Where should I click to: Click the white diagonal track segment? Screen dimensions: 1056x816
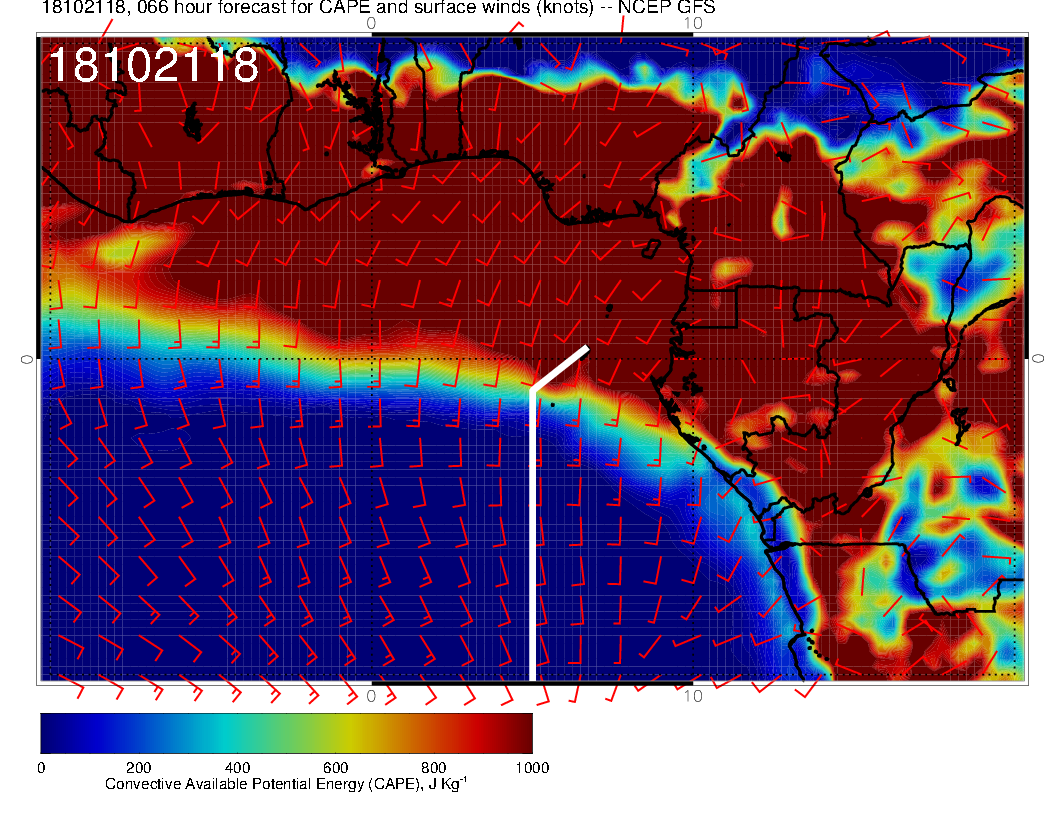560,368
